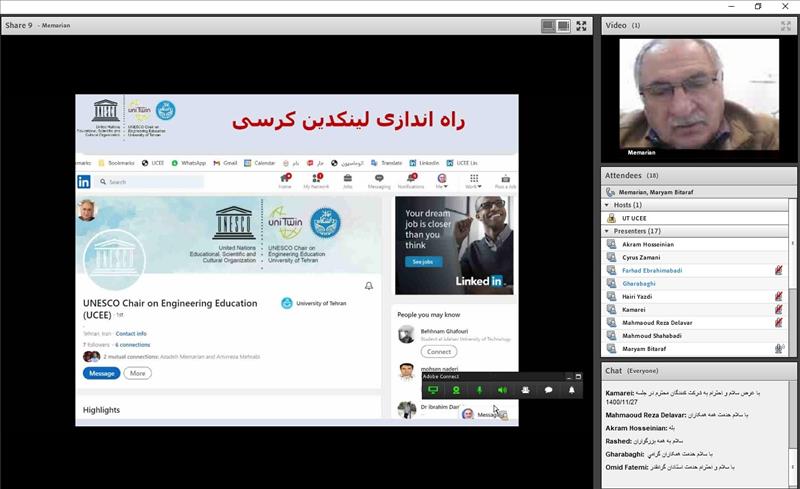The height and width of the screenshot is (489, 800).
Task: Click the second layout icon in Share pod header
Action: (x=563, y=26)
